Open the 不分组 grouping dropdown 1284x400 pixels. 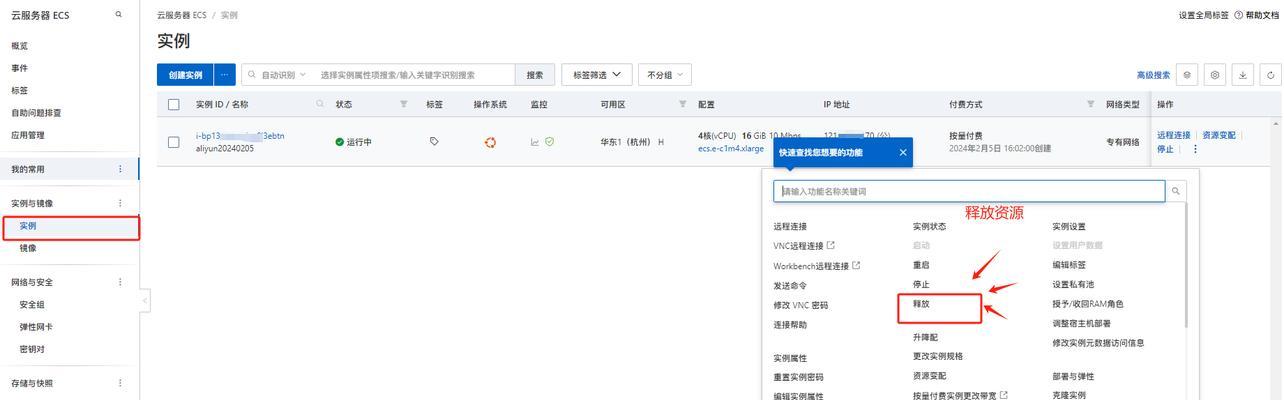pos(665,75)
